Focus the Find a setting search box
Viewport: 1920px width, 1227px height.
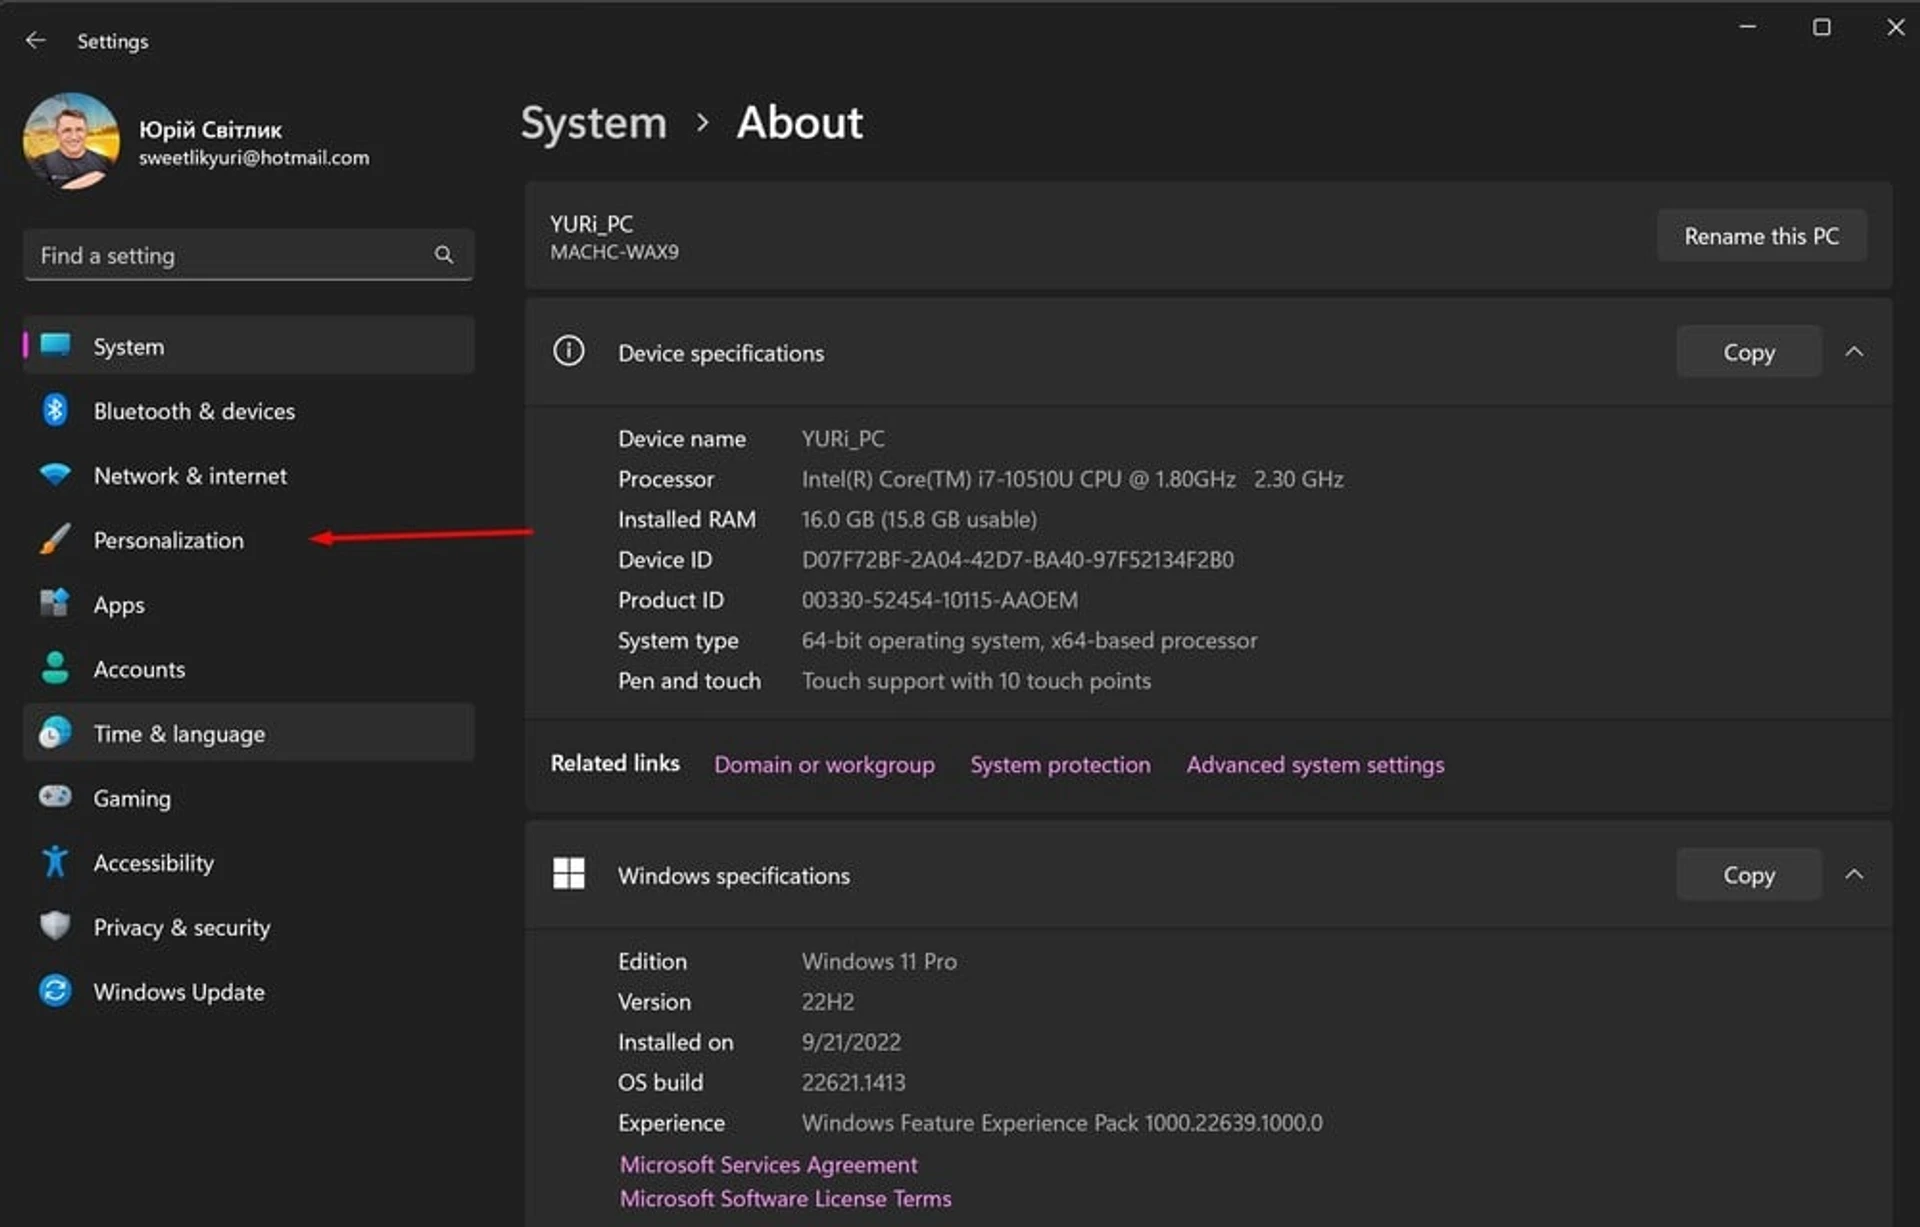click(248, 255)
